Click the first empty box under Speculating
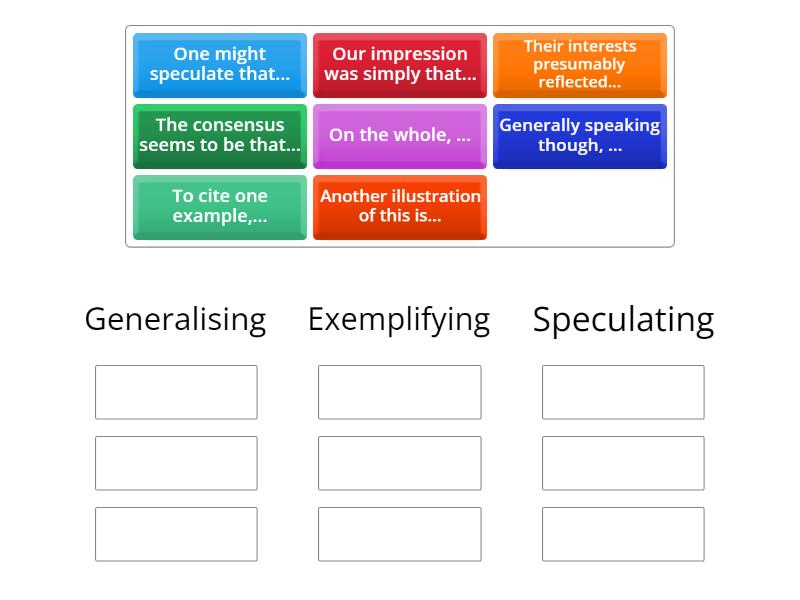Viewport: 800px width, 600px height. click(623, 392)
